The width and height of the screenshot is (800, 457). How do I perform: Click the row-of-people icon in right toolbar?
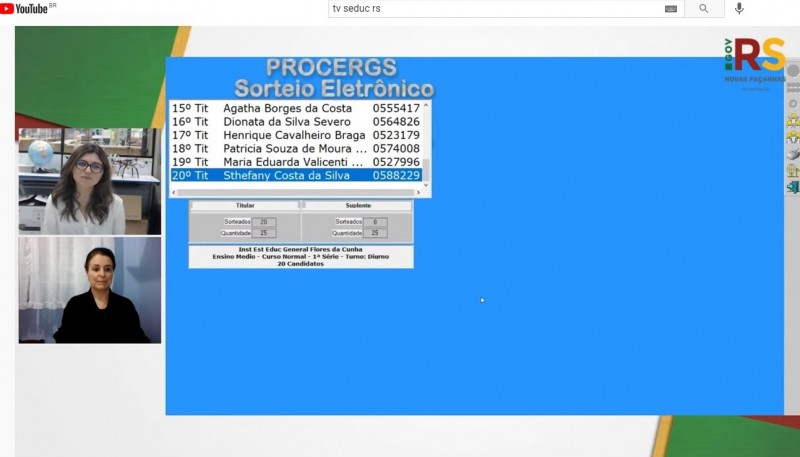[793, 137]
